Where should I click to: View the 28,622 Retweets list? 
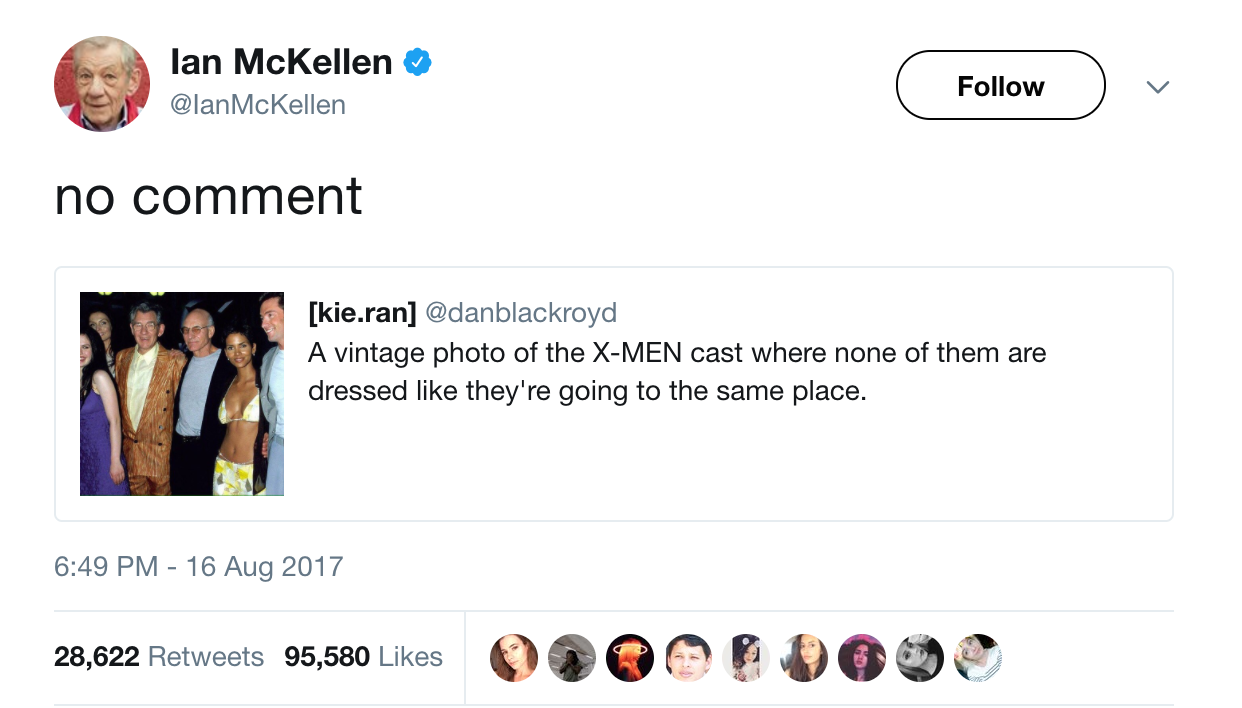[159, 657]
